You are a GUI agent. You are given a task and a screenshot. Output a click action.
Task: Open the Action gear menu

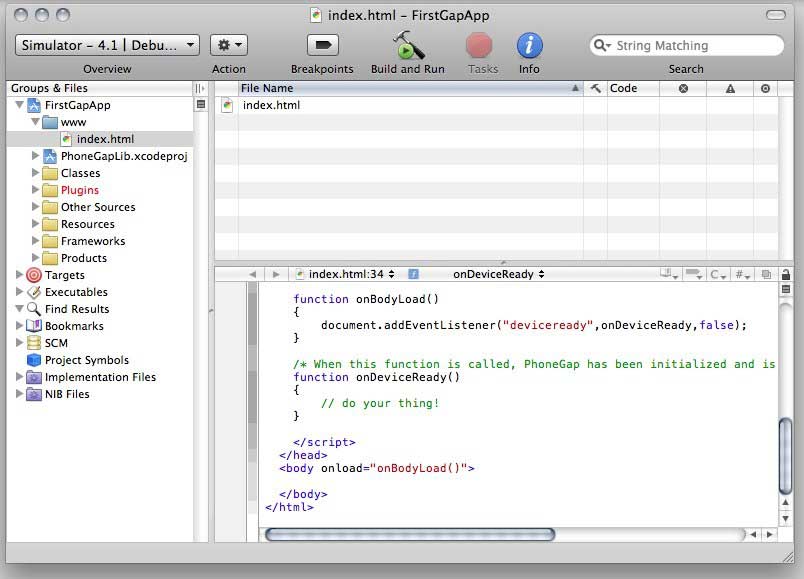[x=228, y=45]
